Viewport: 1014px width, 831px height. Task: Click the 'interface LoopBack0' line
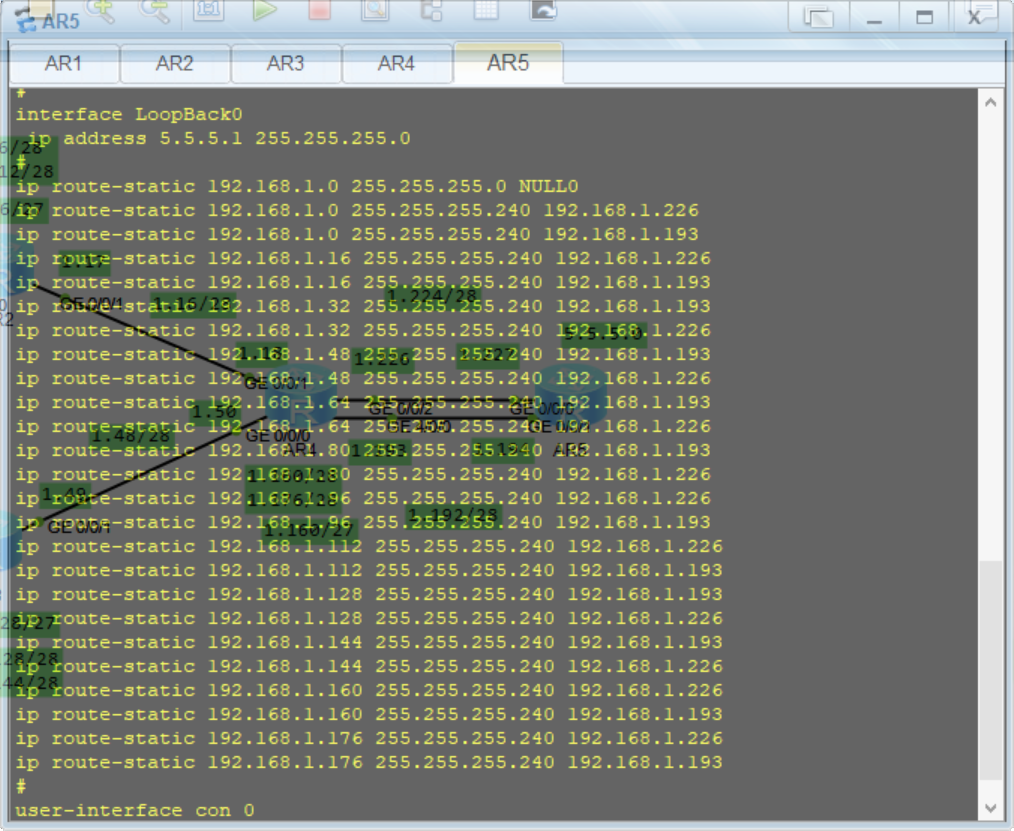(129, 114)
